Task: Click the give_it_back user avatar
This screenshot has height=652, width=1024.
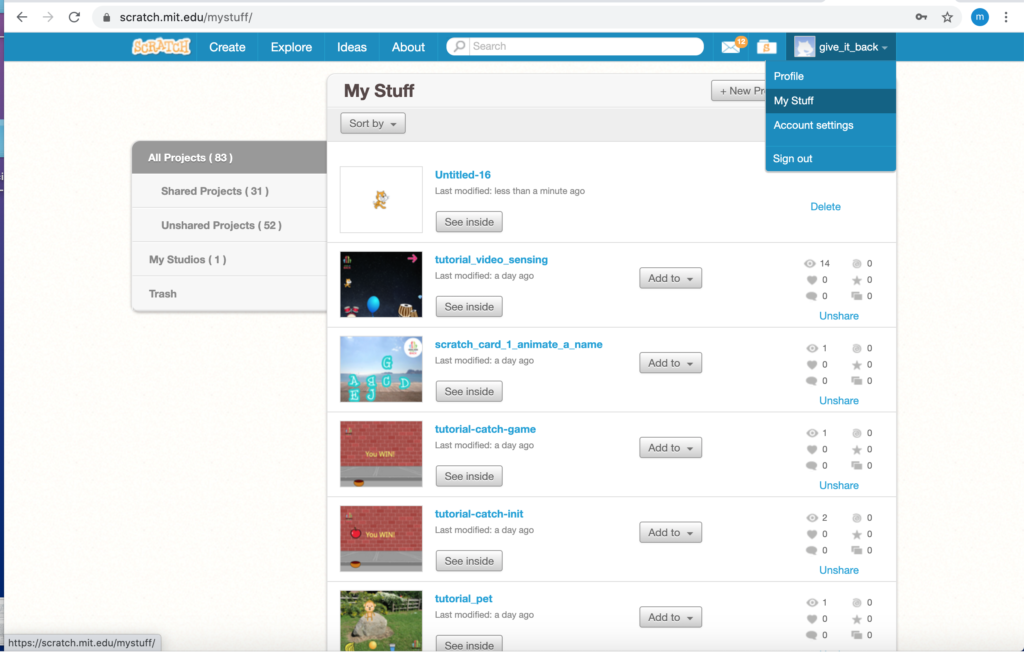Action: coord(805,47)
